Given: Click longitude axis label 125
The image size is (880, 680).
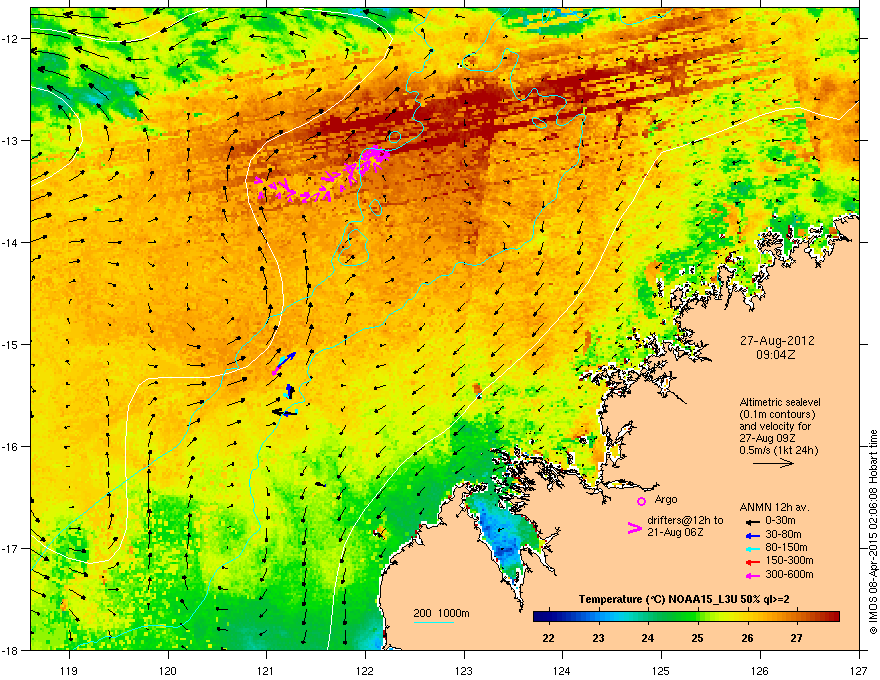Looking at the screenshot, I should pos(661,671).
